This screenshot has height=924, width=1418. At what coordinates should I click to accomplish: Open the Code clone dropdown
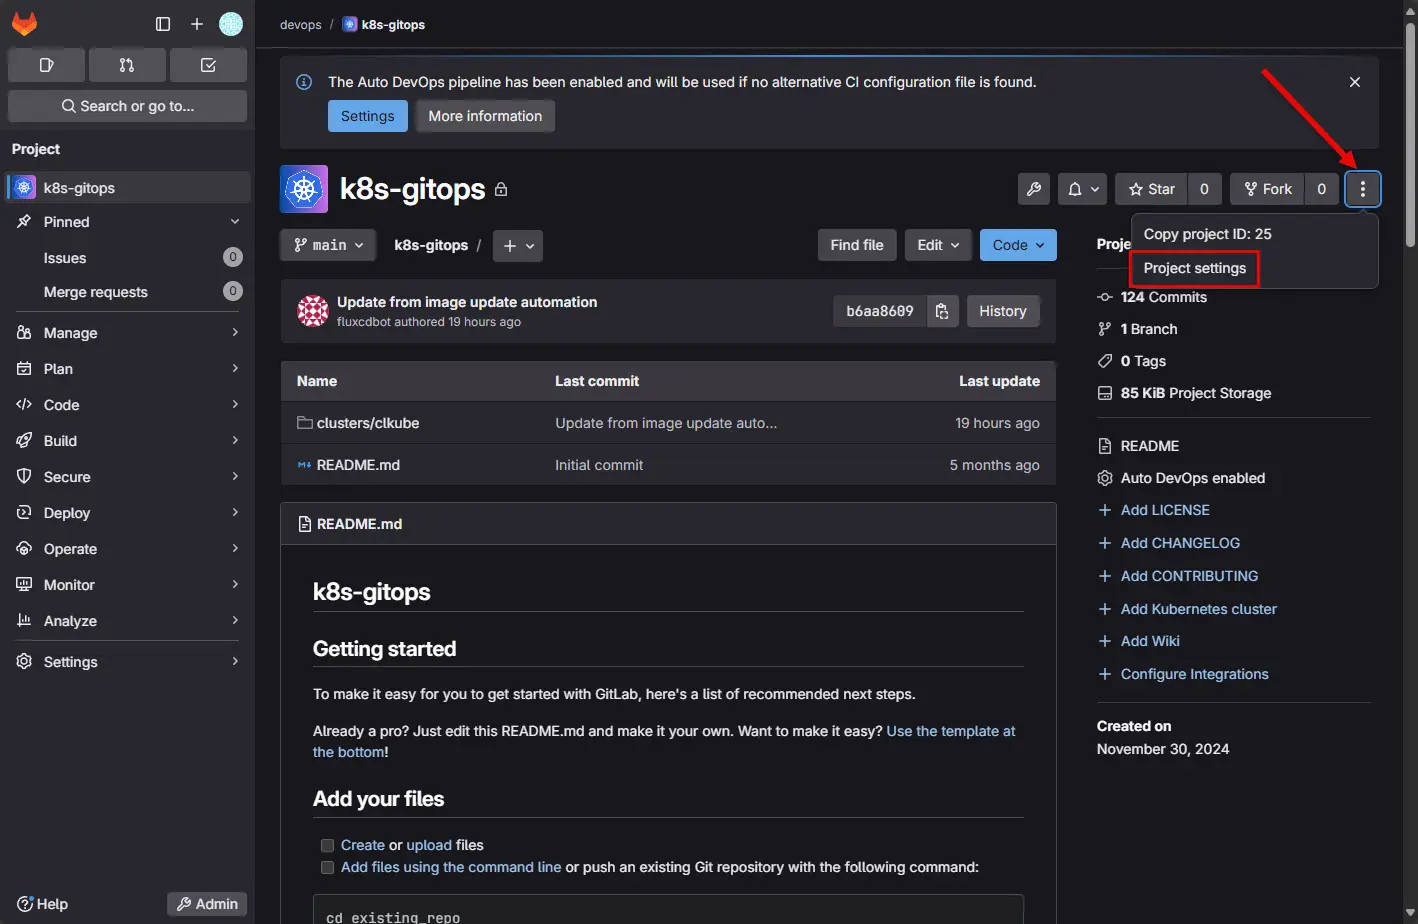(1018, 245)
